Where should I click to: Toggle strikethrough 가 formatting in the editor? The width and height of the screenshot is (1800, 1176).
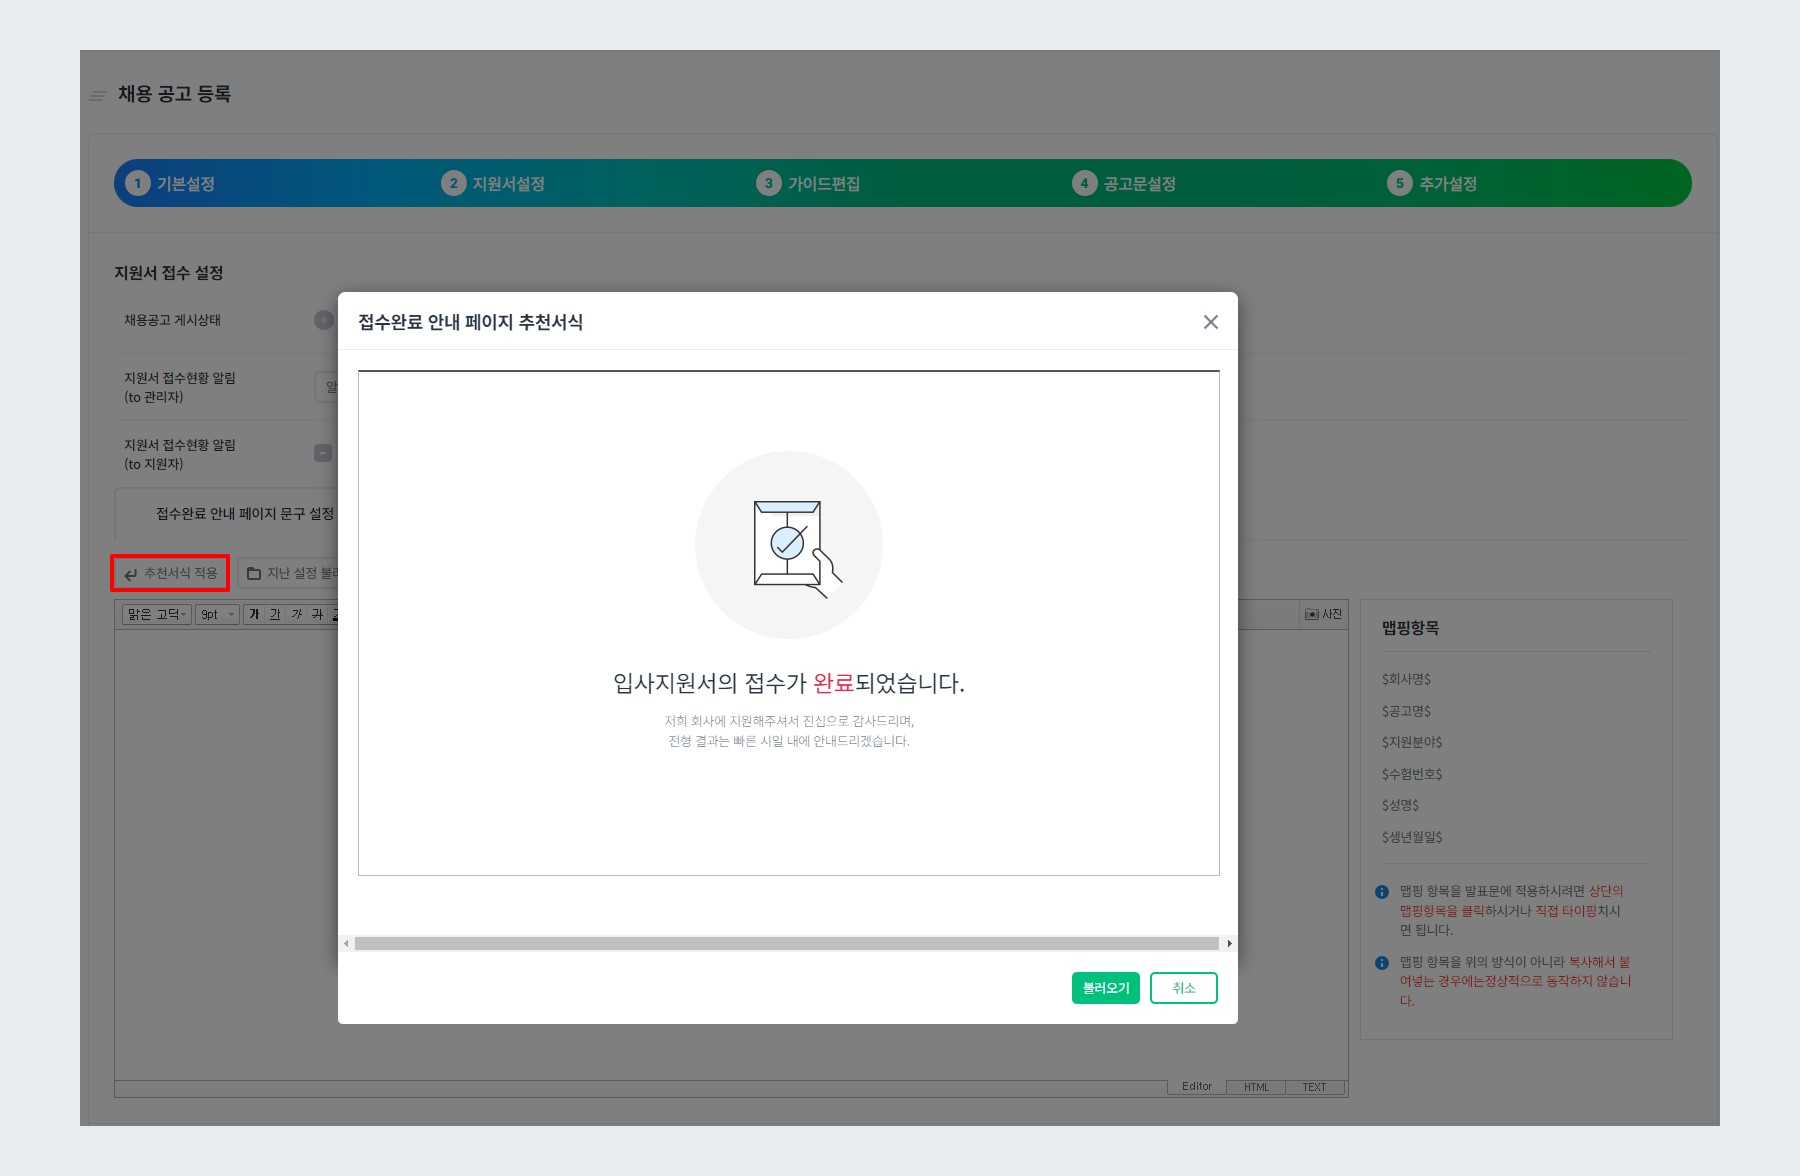[317, 614]
